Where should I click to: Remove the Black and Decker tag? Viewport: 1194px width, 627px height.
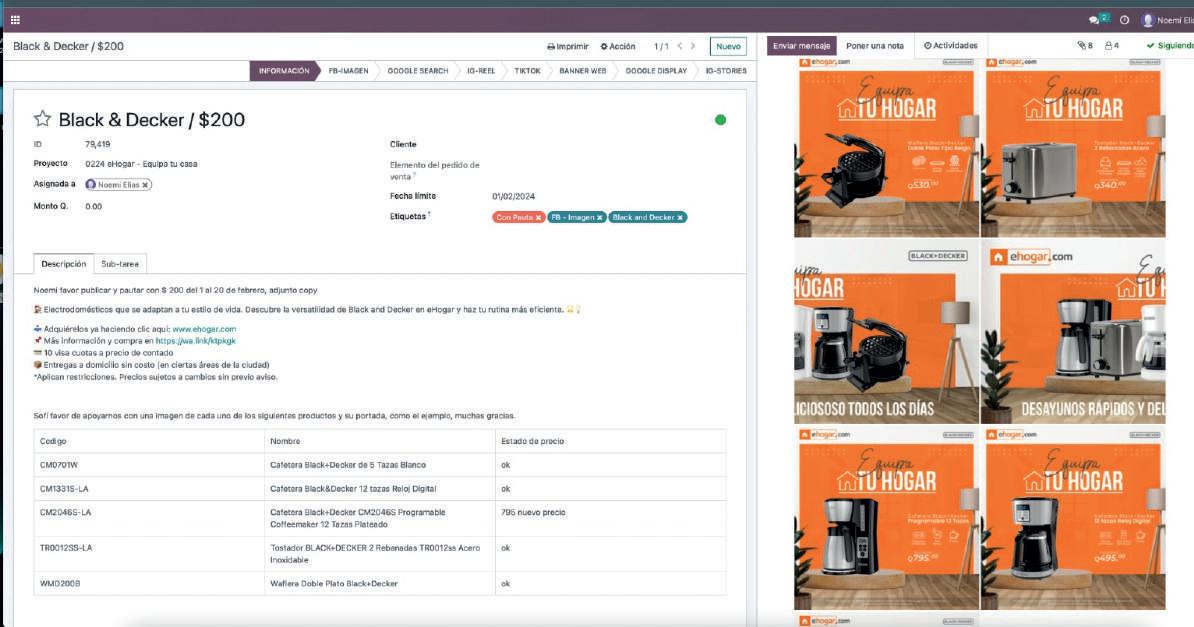pyautogui.click(x=680, y=218)
